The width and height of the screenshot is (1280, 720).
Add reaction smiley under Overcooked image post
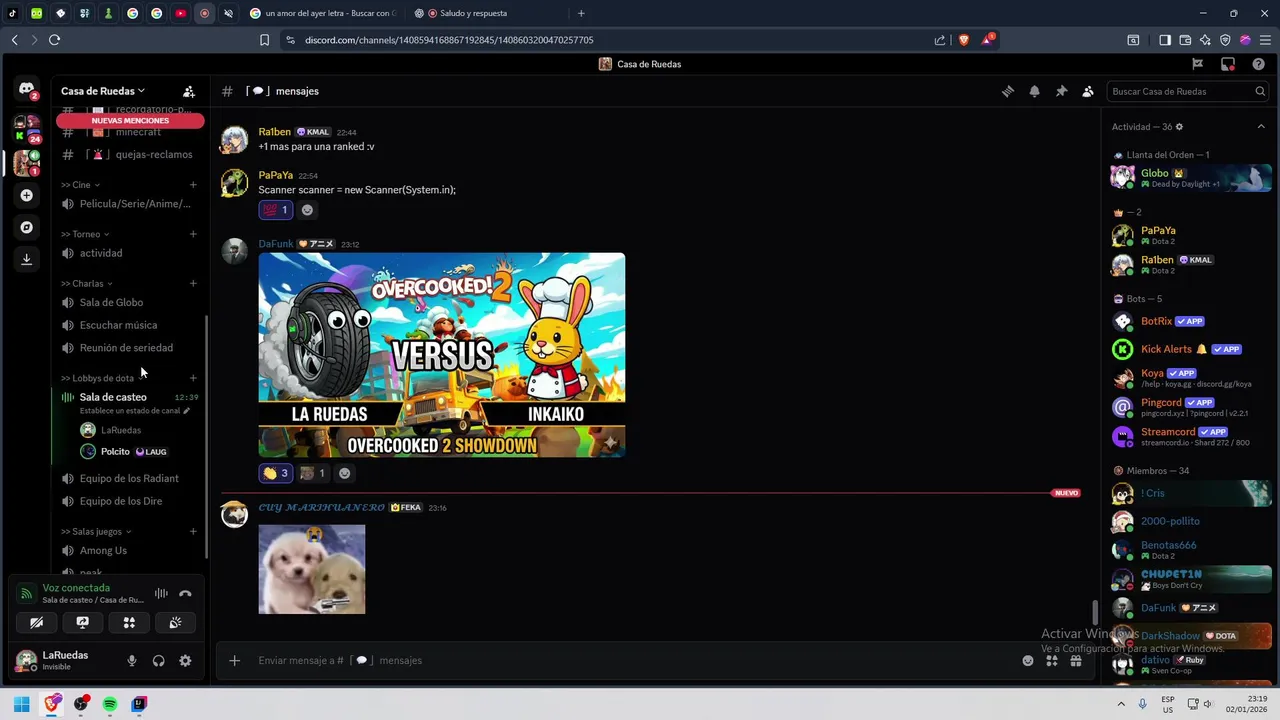pyautogui.click(x=345, y=473)
